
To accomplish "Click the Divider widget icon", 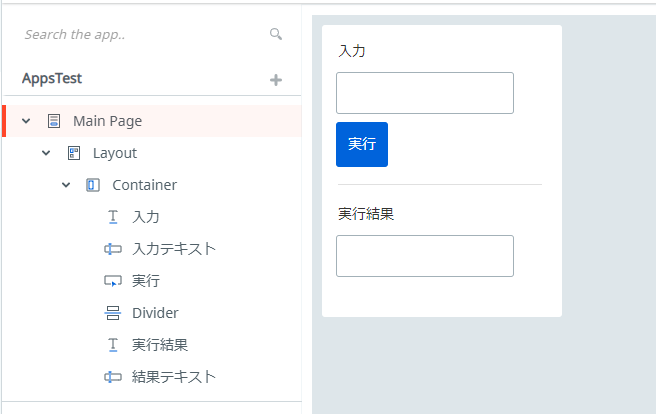I will 113,313.
